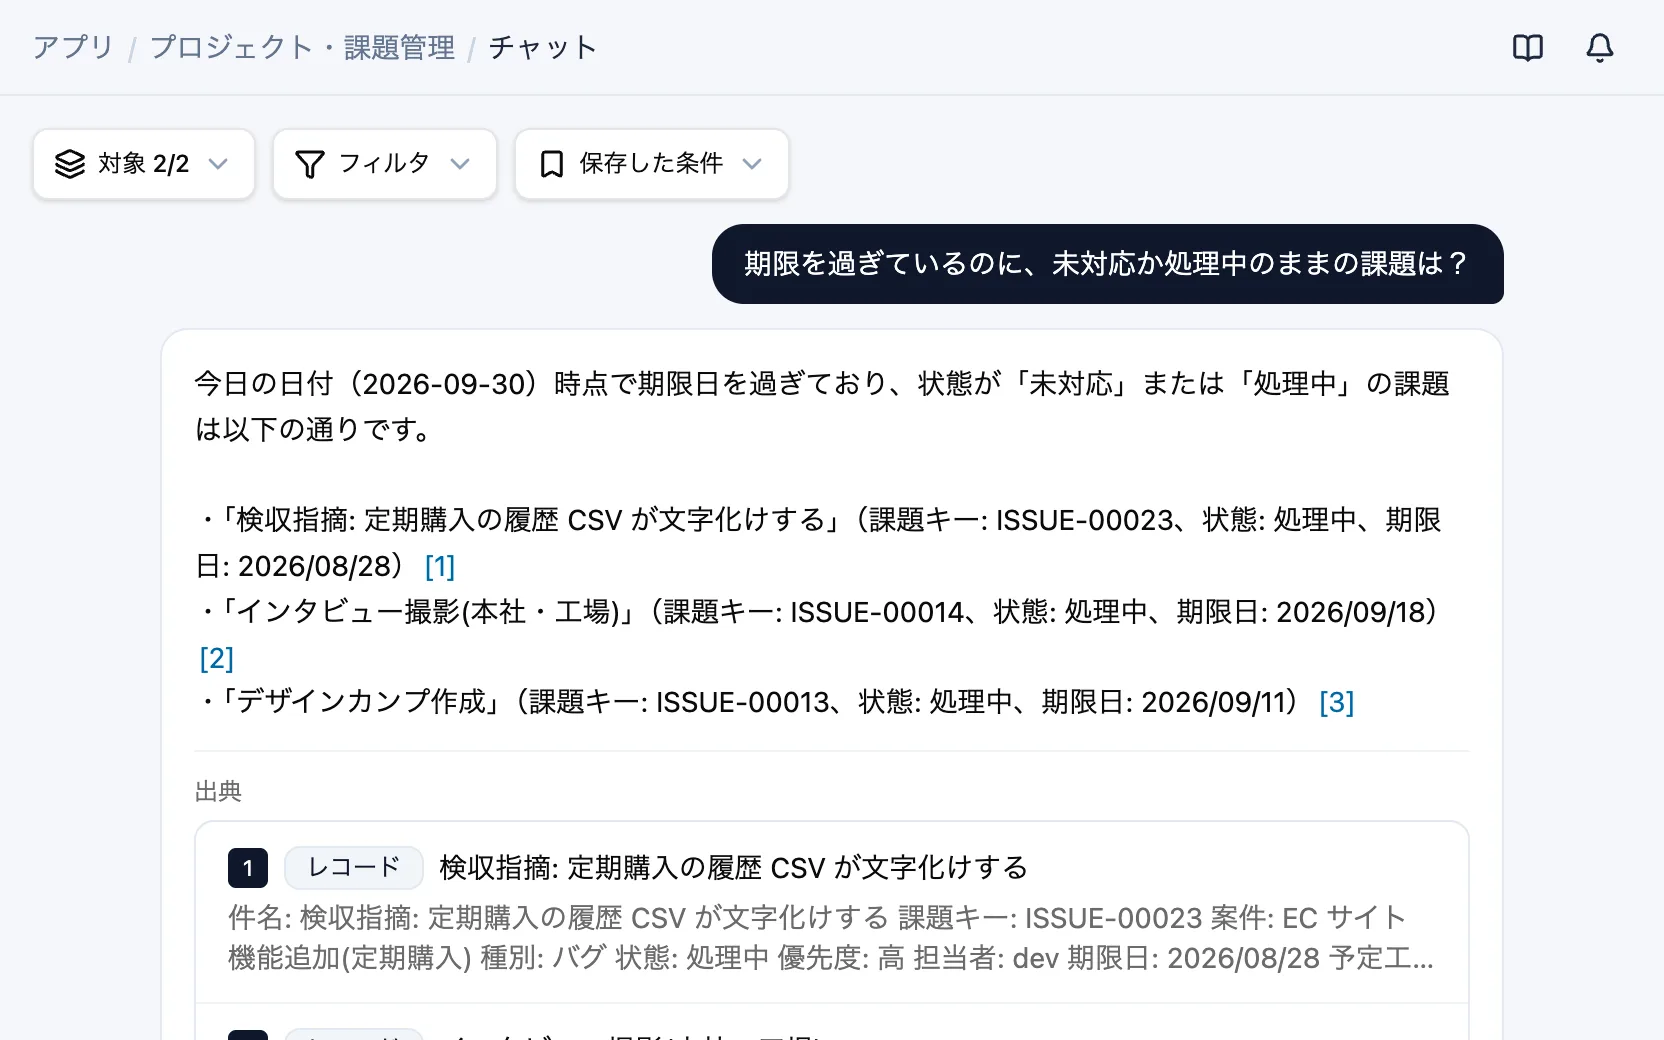The height and width of the screenshot is (1040, 1664).
Task: Click the funnel icon in フィルタ
Action: (310, 164)
